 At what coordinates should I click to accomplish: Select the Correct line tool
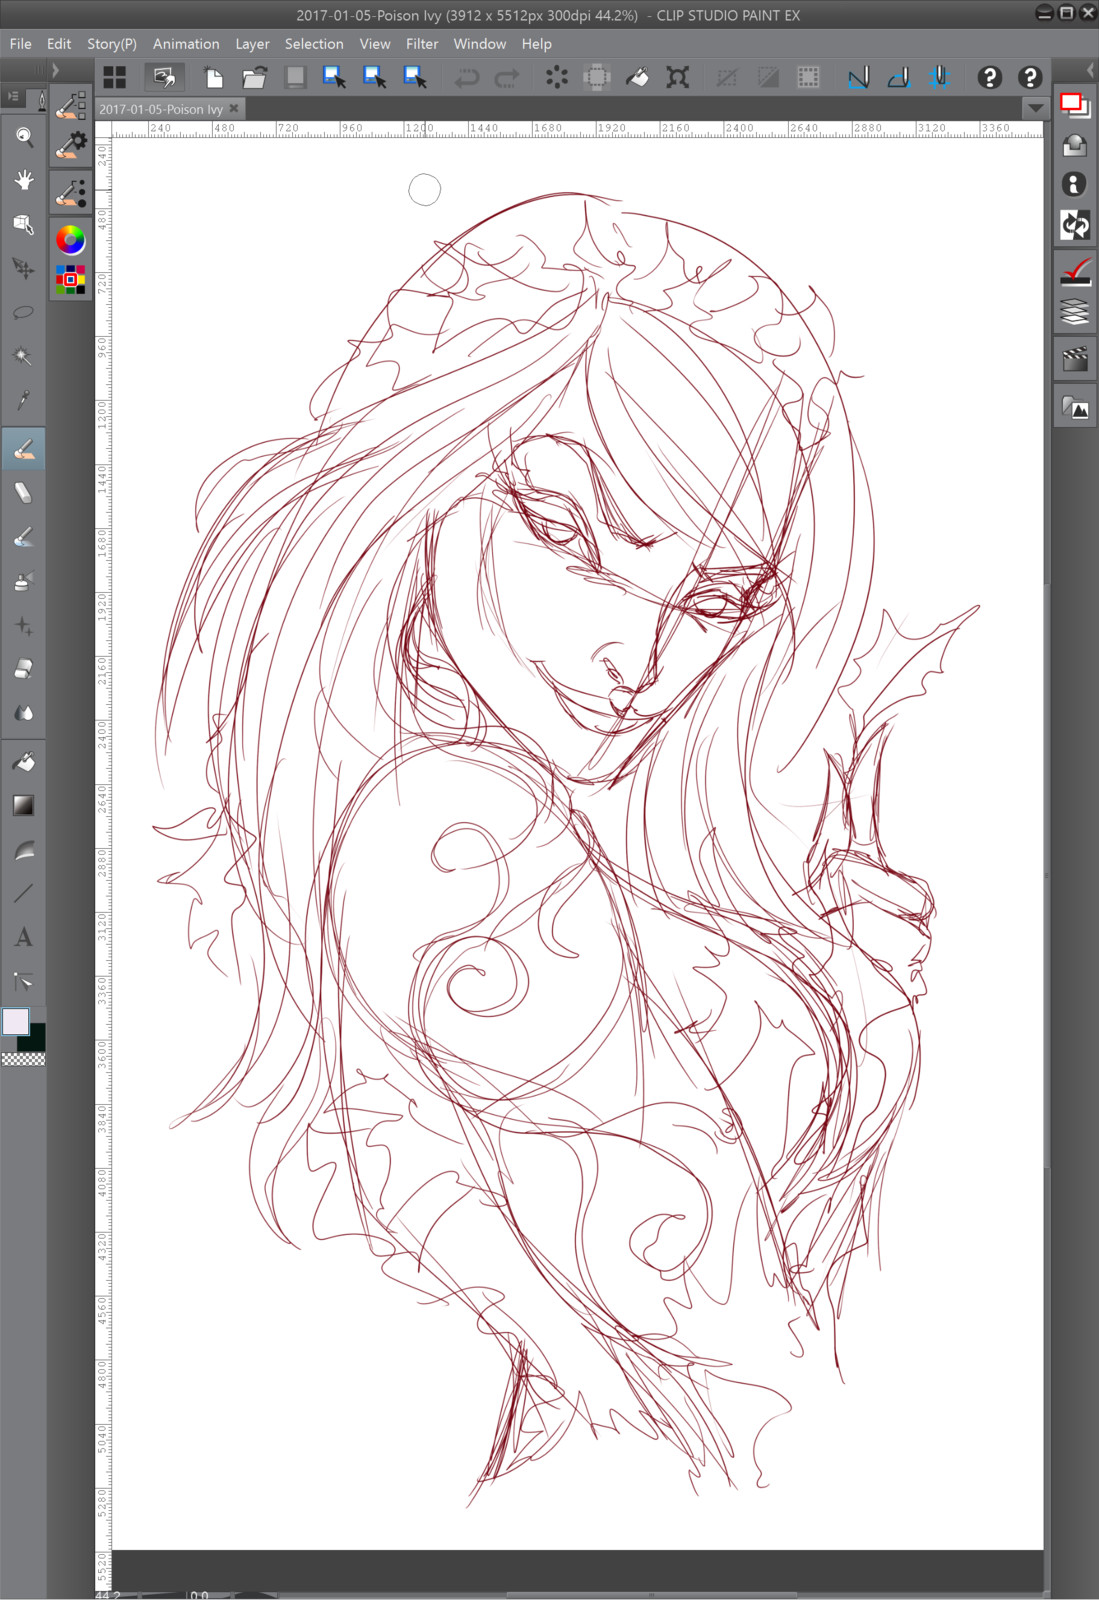24,981
